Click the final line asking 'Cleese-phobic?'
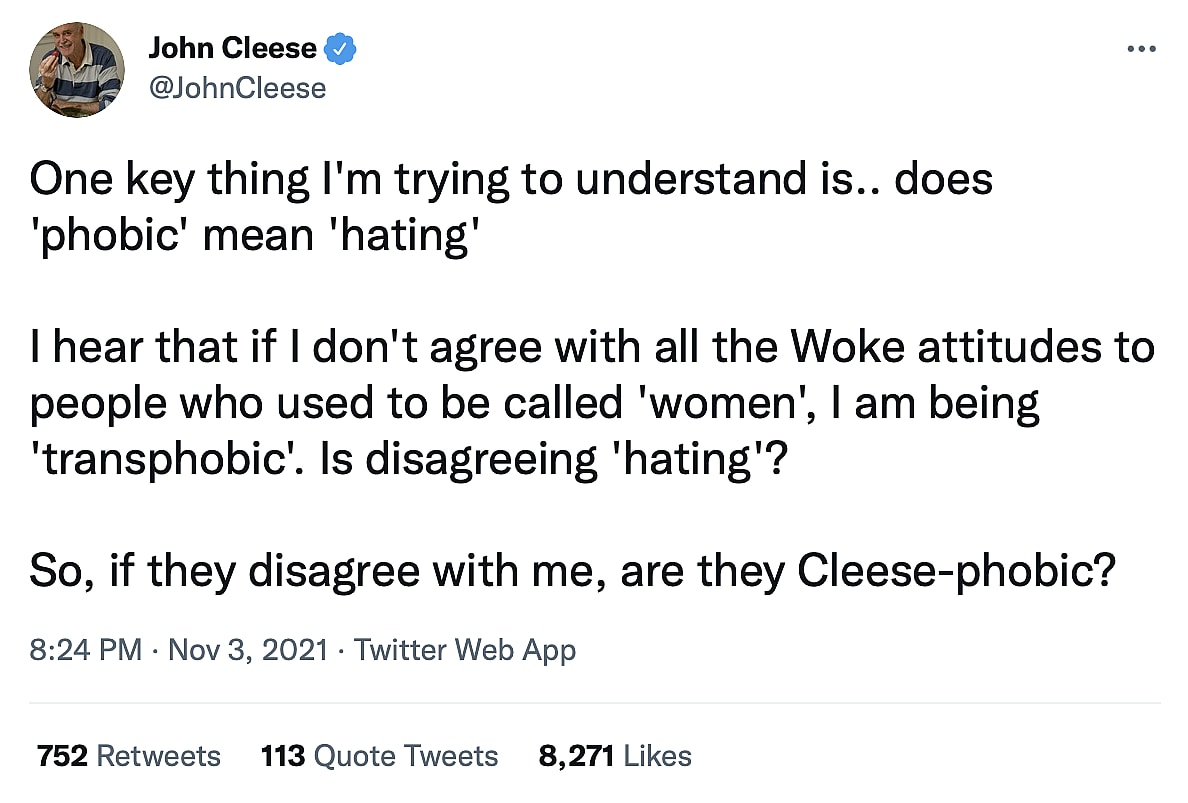Screen dimensions: 1188x803 [x=570, y=572]
